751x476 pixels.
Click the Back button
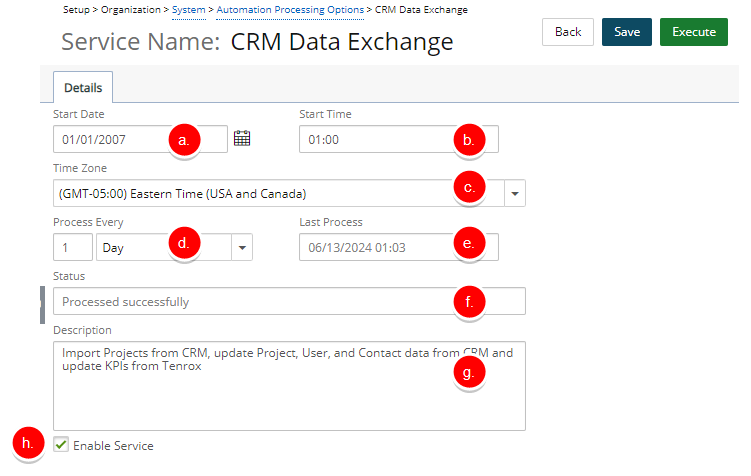pyautogui.click(x=568, y=32)
